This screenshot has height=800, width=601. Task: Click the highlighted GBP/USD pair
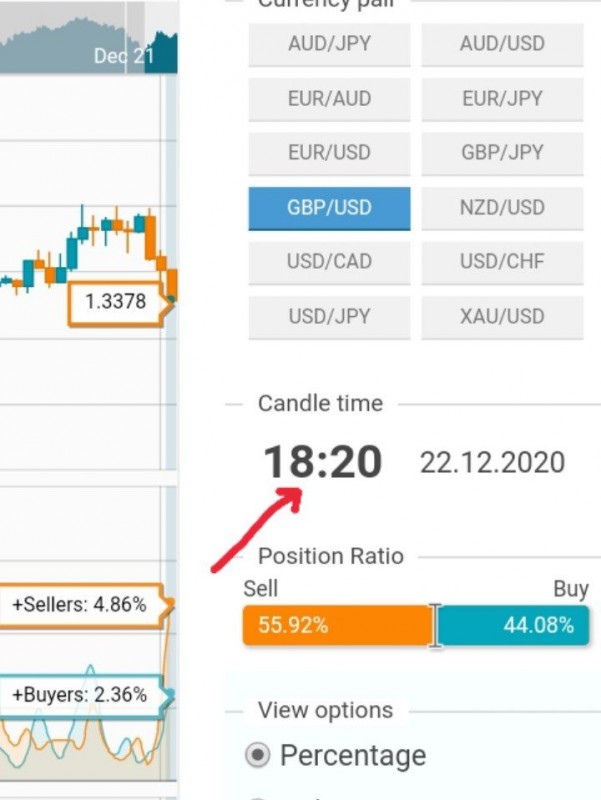point(329,208)
